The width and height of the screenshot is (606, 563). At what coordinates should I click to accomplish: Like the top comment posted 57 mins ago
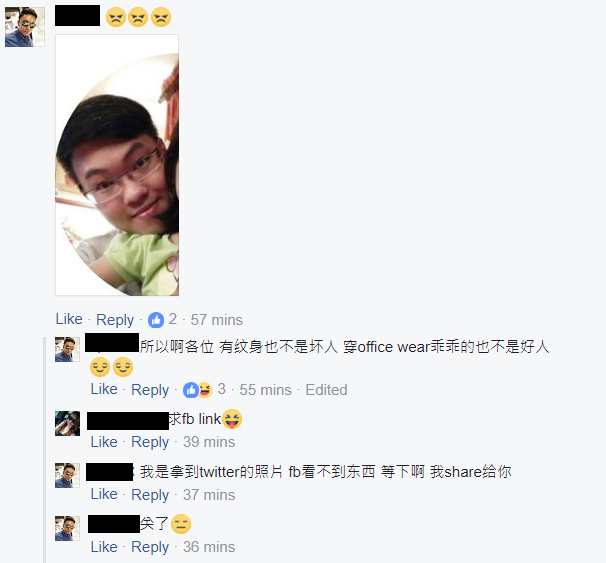click(69, 320)
